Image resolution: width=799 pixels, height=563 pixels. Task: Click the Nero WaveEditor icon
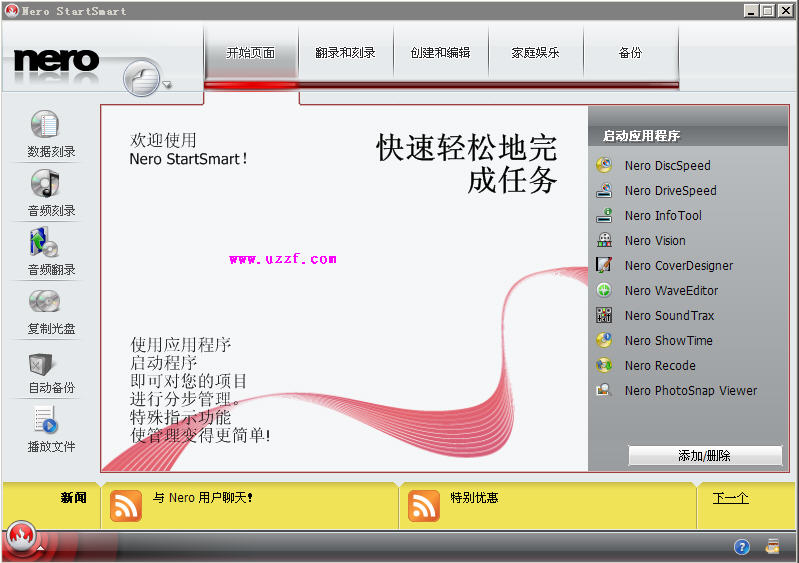604,290
